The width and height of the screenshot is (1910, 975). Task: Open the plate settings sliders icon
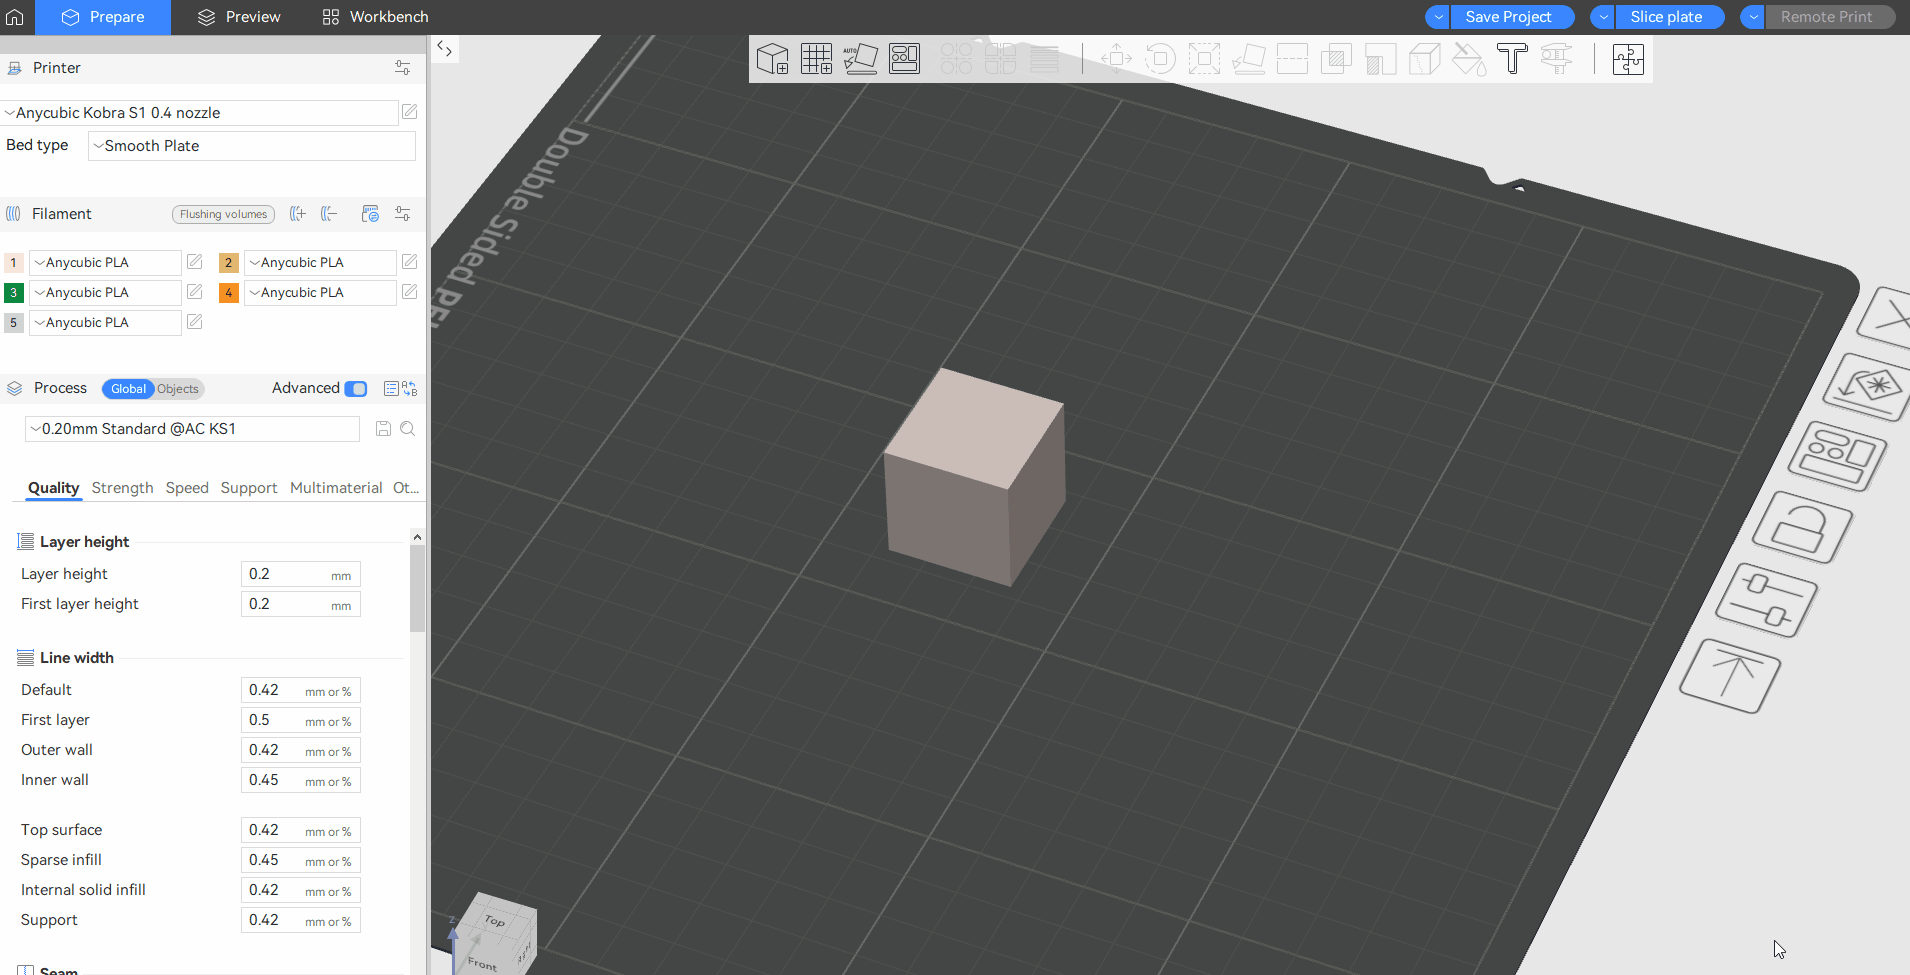(1766, 600)
